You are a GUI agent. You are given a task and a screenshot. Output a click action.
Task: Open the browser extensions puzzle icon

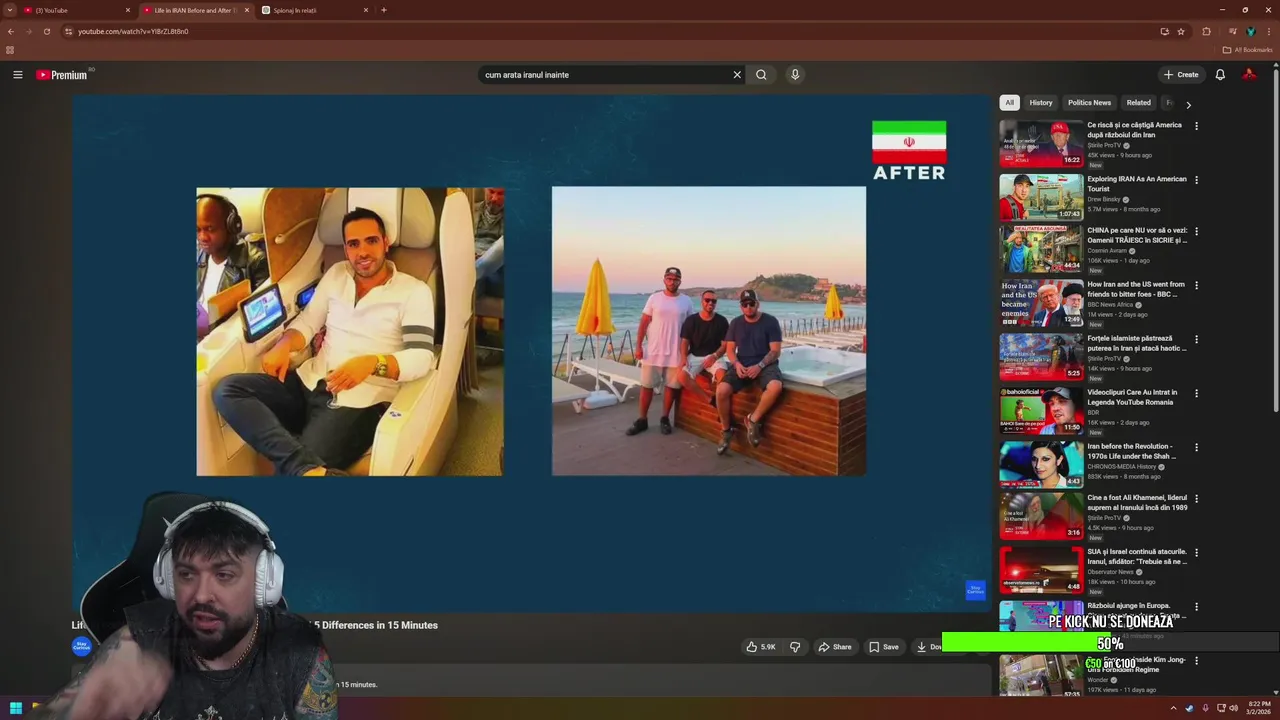(1206, 31)
